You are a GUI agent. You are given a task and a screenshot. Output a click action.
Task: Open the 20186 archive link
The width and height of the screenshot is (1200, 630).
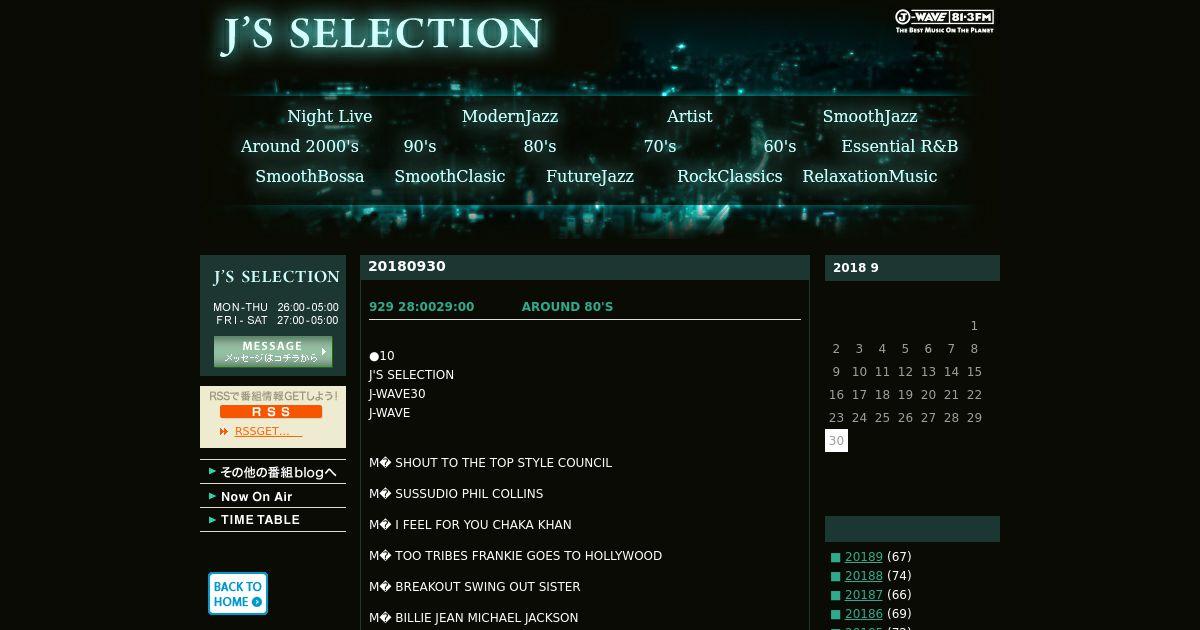click(x=864, y=614)
